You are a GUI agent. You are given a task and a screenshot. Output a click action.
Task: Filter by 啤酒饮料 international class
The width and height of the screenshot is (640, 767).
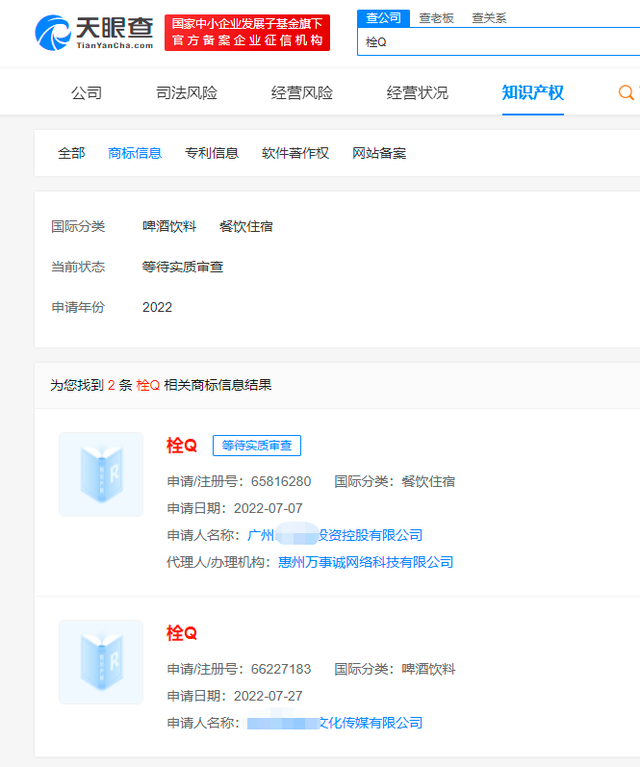tap(169, 226)
